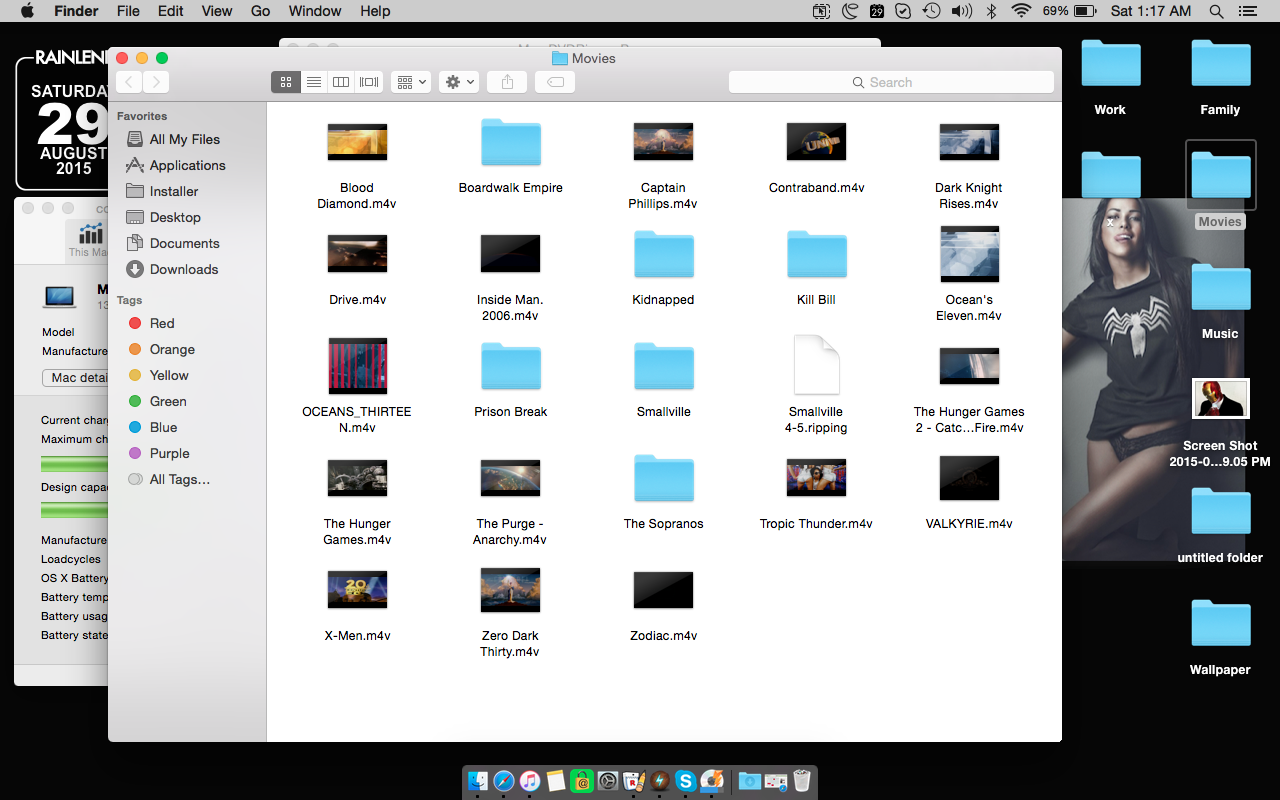Select the Kidnapped folder
Screen dimensions: 1280x800
point(663,254)
